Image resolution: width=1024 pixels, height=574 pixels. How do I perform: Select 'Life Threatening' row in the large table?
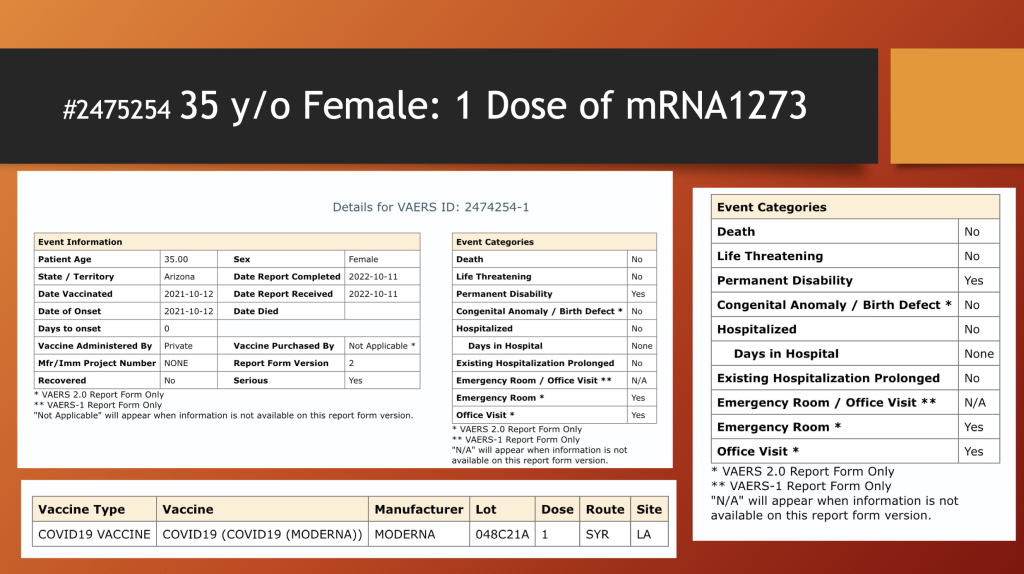pos(770,256)
